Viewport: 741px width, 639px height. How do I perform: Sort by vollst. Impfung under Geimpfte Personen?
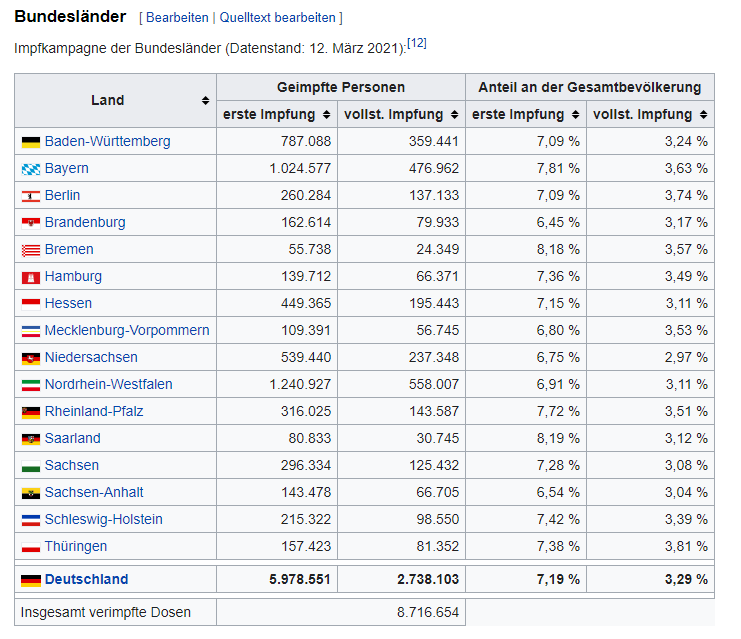coord(454,115)
